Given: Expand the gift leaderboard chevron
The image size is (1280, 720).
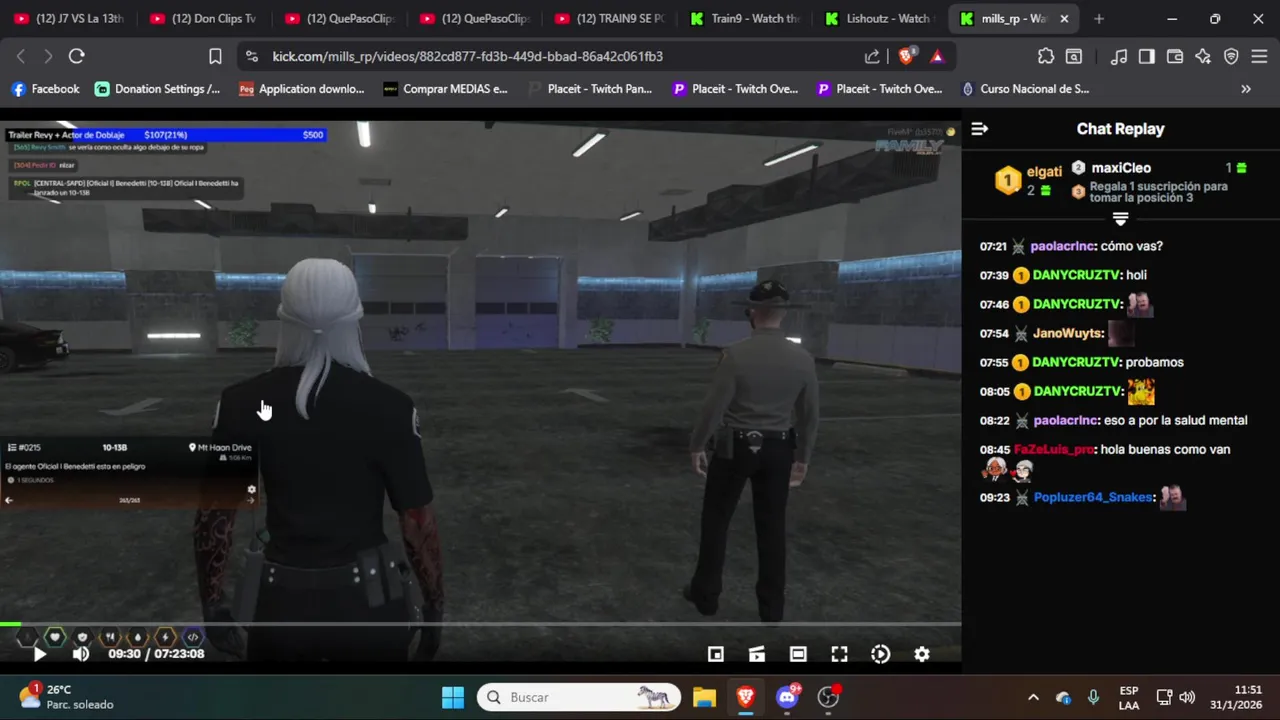Looking at the screenshot, I should tap(1120, 219).
